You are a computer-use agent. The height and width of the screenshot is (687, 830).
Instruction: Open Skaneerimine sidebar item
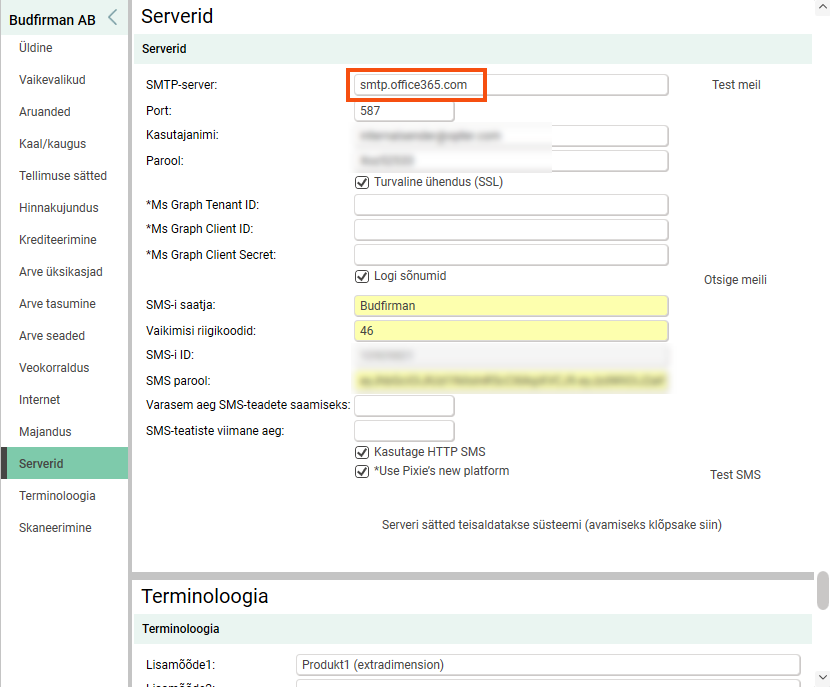[55, 528]
